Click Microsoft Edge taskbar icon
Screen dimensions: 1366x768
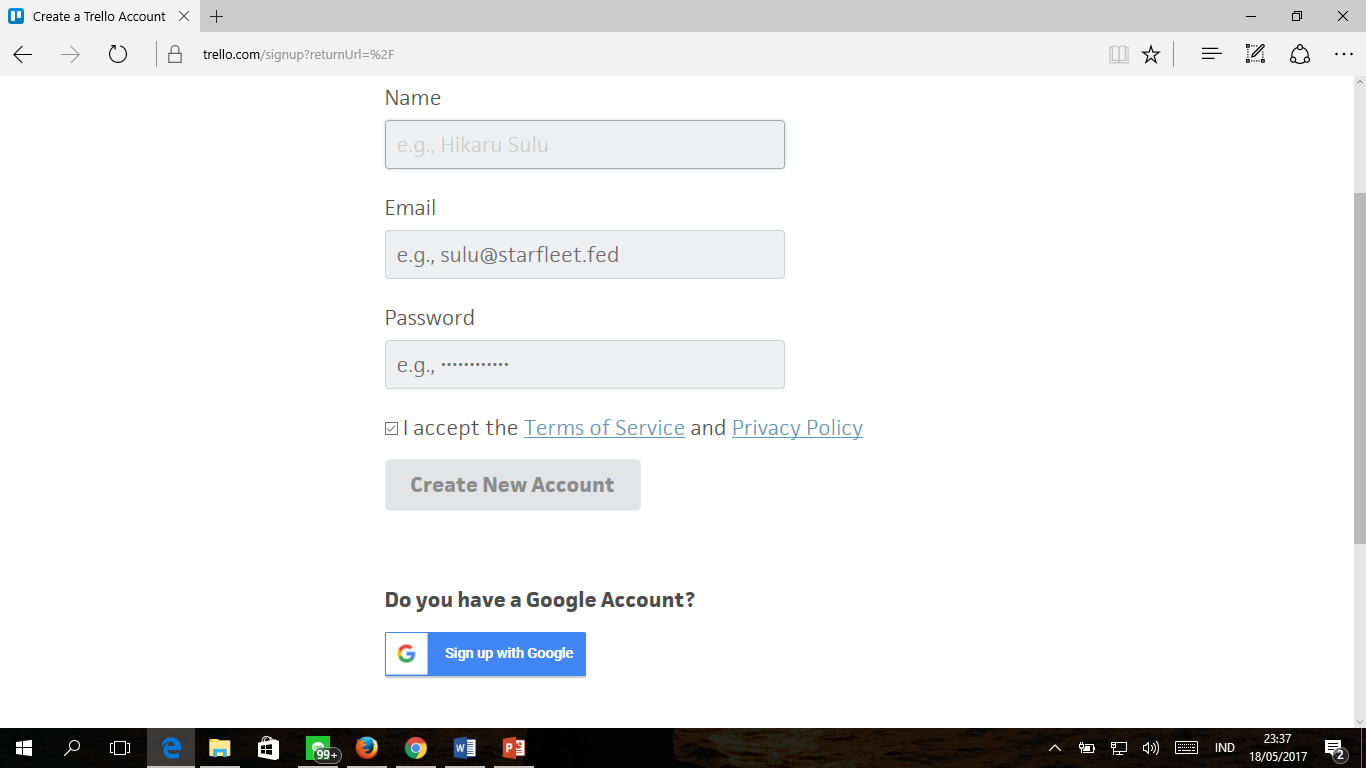(171, 748)
